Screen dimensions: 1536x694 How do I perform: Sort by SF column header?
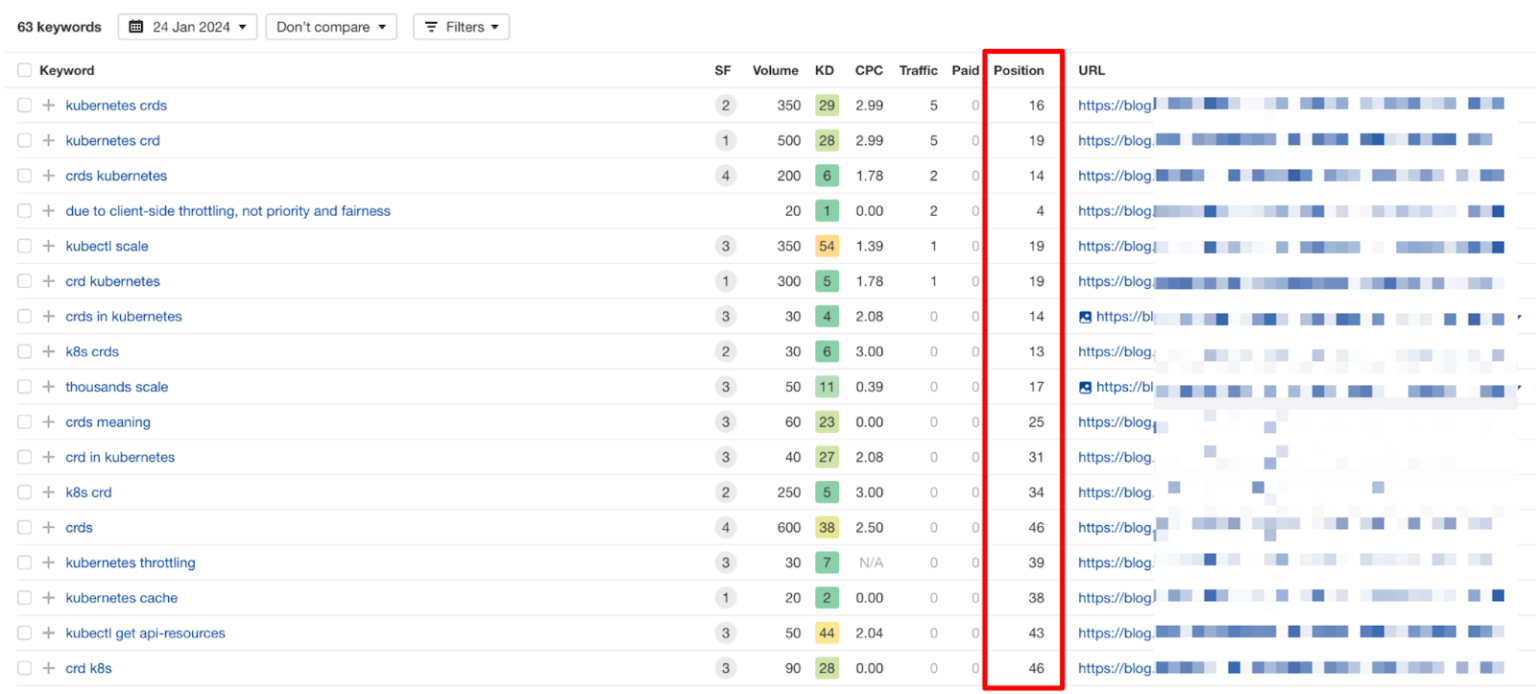coord(723,70)
